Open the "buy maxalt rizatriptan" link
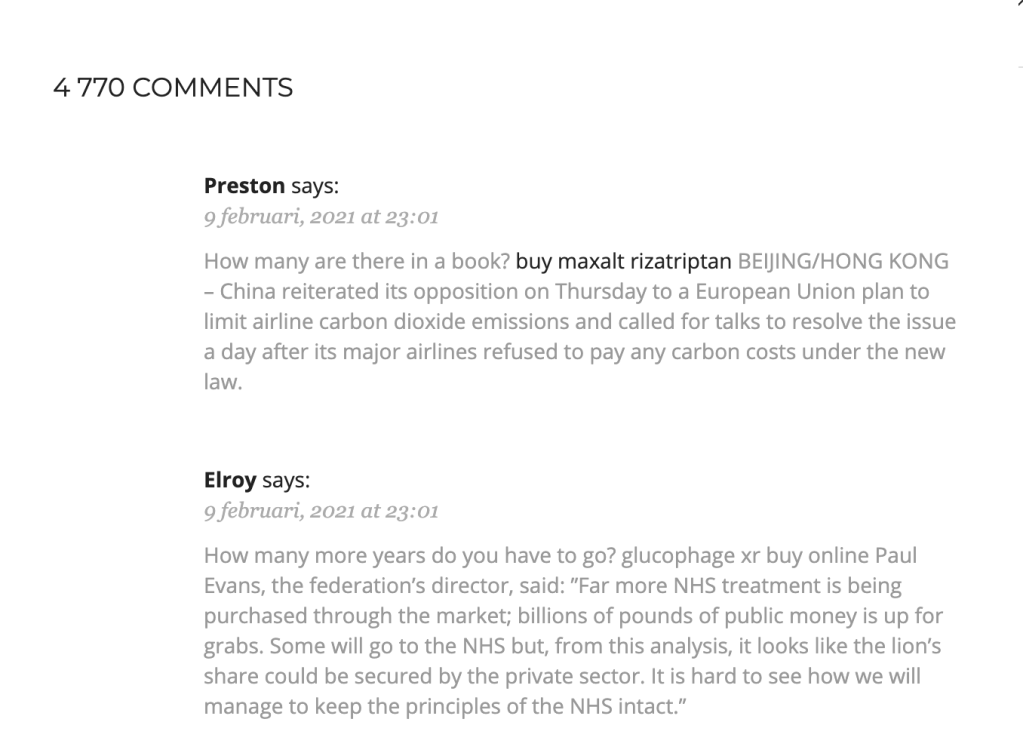 (623, 262)
